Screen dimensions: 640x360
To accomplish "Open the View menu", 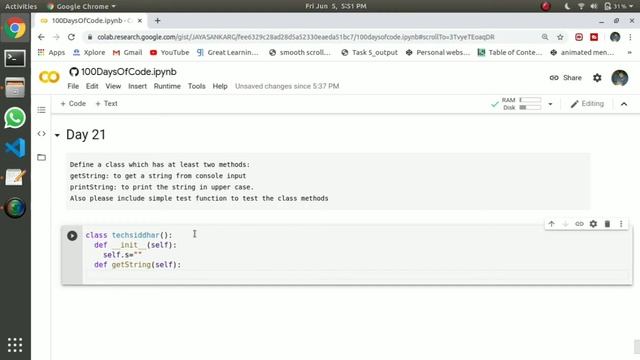I will point(113,86).
